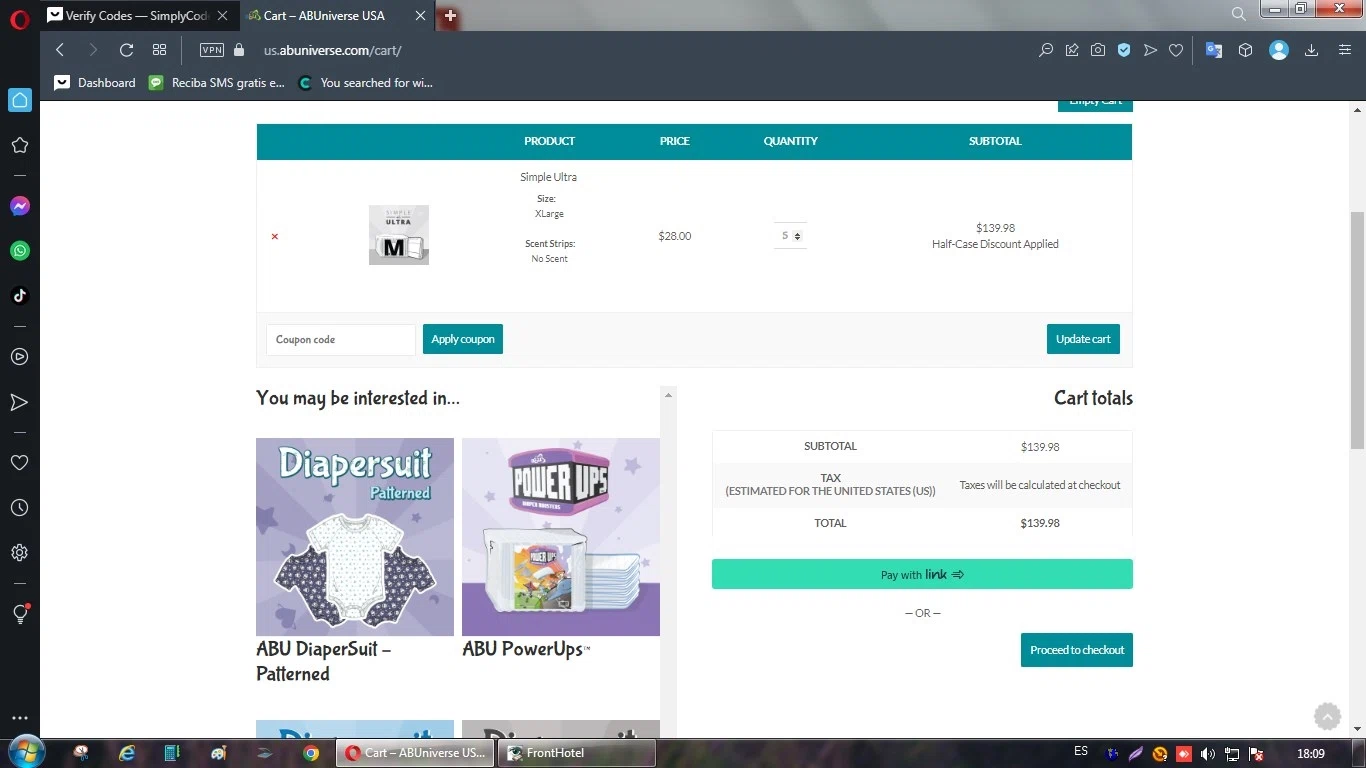Click the address bar URL
Image resolution: width=1366 pixels, height=768 pixels.
(x=333, y=50)
